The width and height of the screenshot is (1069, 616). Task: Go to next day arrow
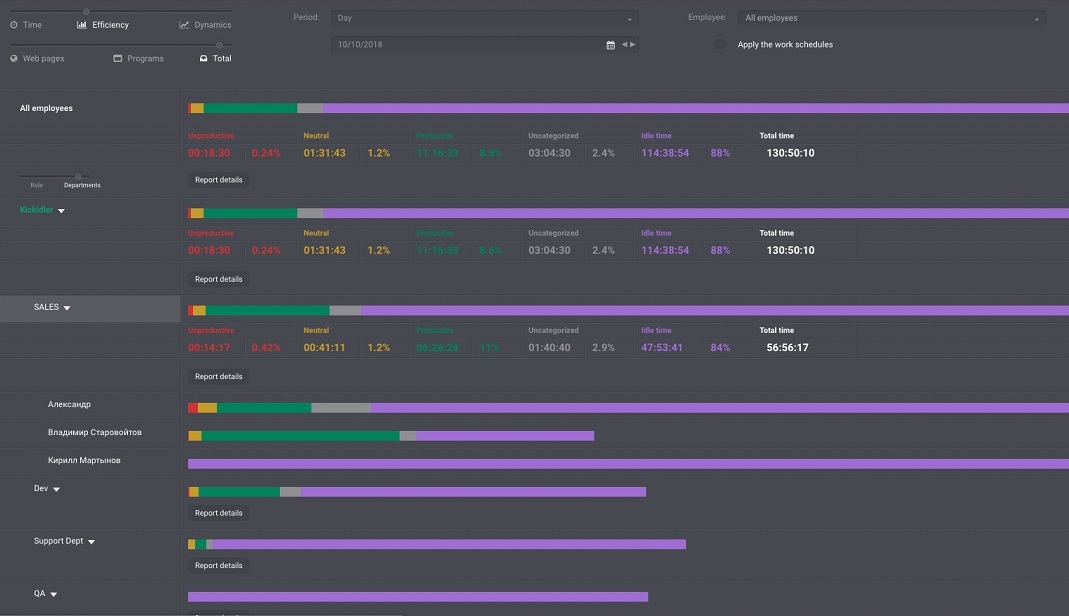click(633, 44)
